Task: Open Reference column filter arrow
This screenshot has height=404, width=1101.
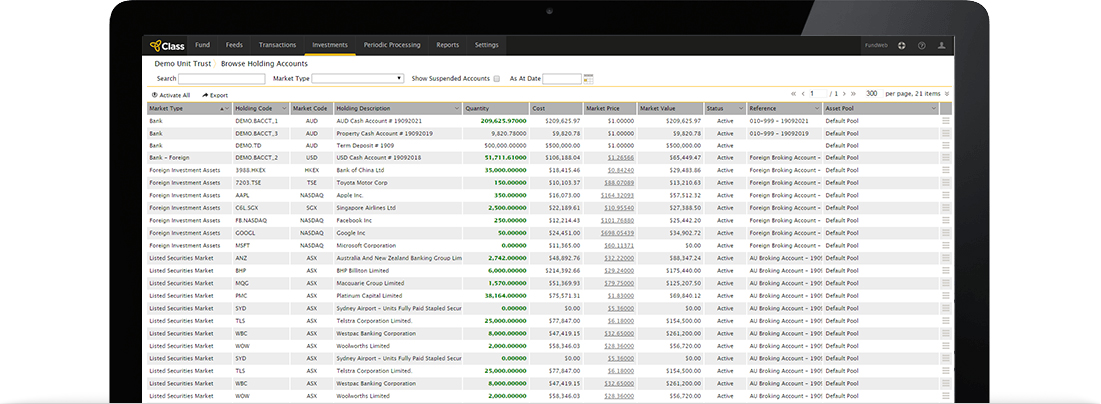Action: 817,108
